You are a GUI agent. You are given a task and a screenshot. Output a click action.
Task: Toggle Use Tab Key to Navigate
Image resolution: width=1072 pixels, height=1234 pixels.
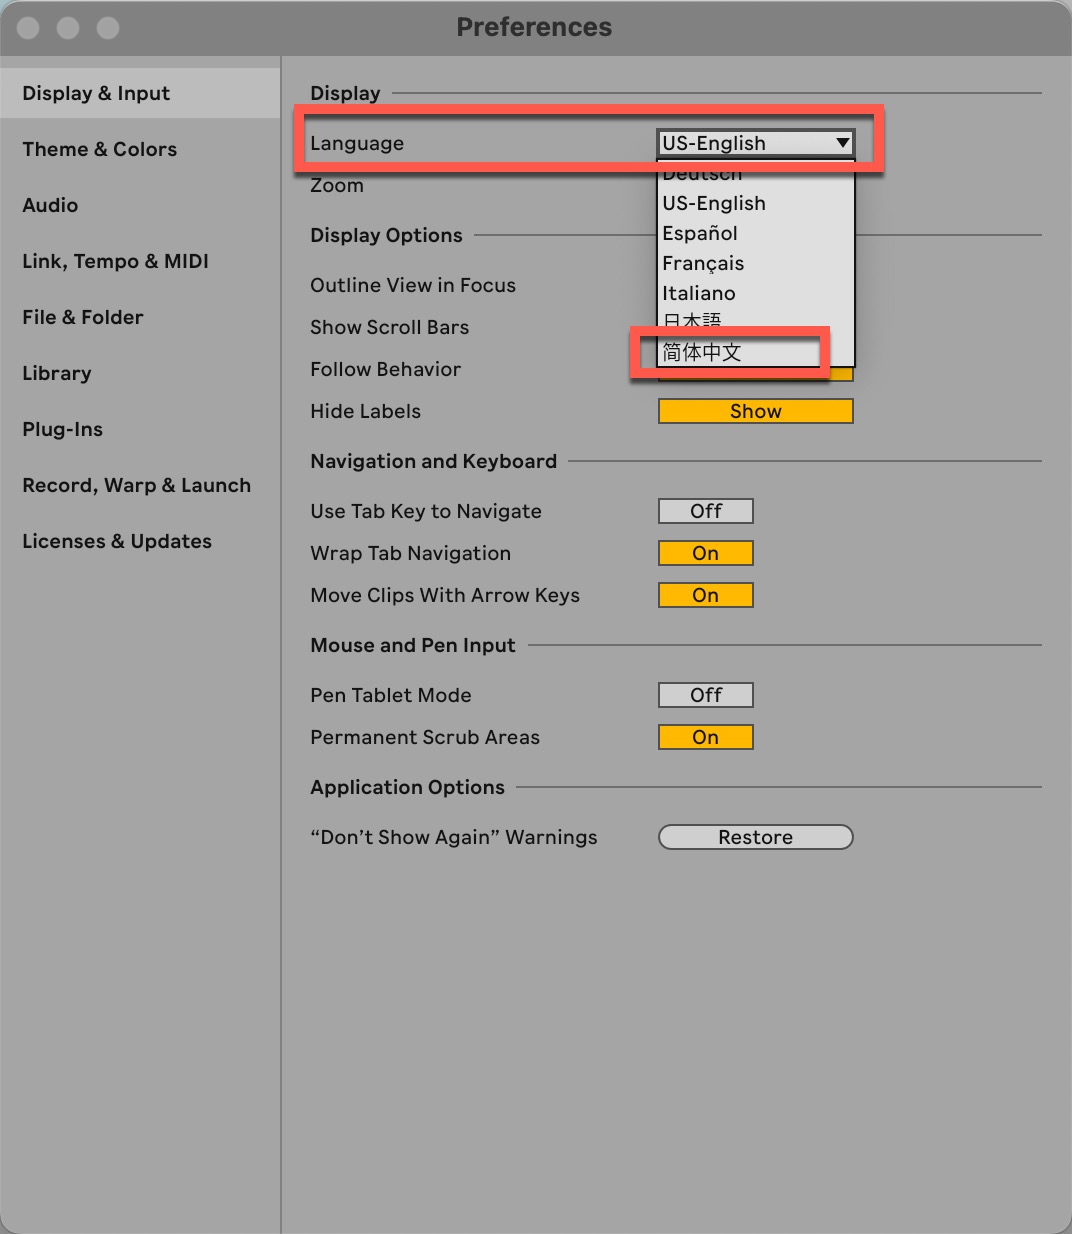[705, 511]
